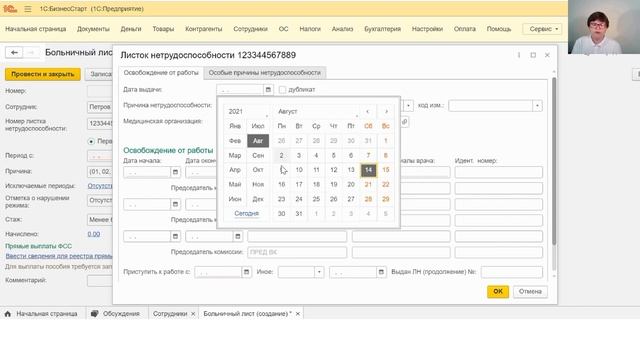
Task: Confirm the dialog with OK button
Action: (498, 291)
